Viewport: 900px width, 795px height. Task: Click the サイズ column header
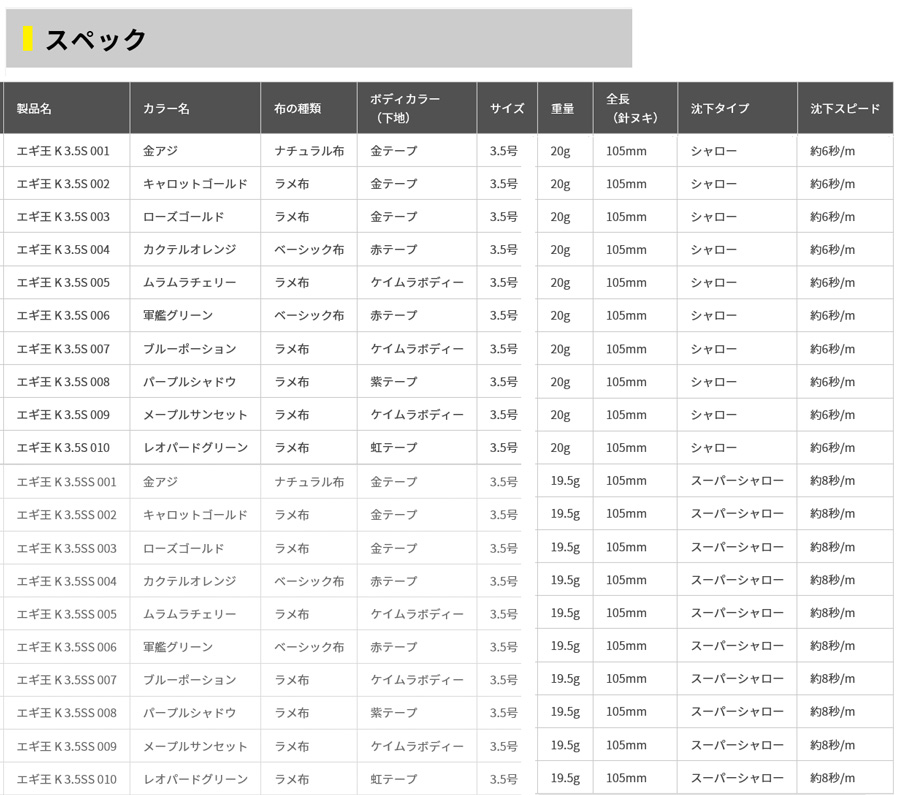pyautogui.click(x=507, y=108)
